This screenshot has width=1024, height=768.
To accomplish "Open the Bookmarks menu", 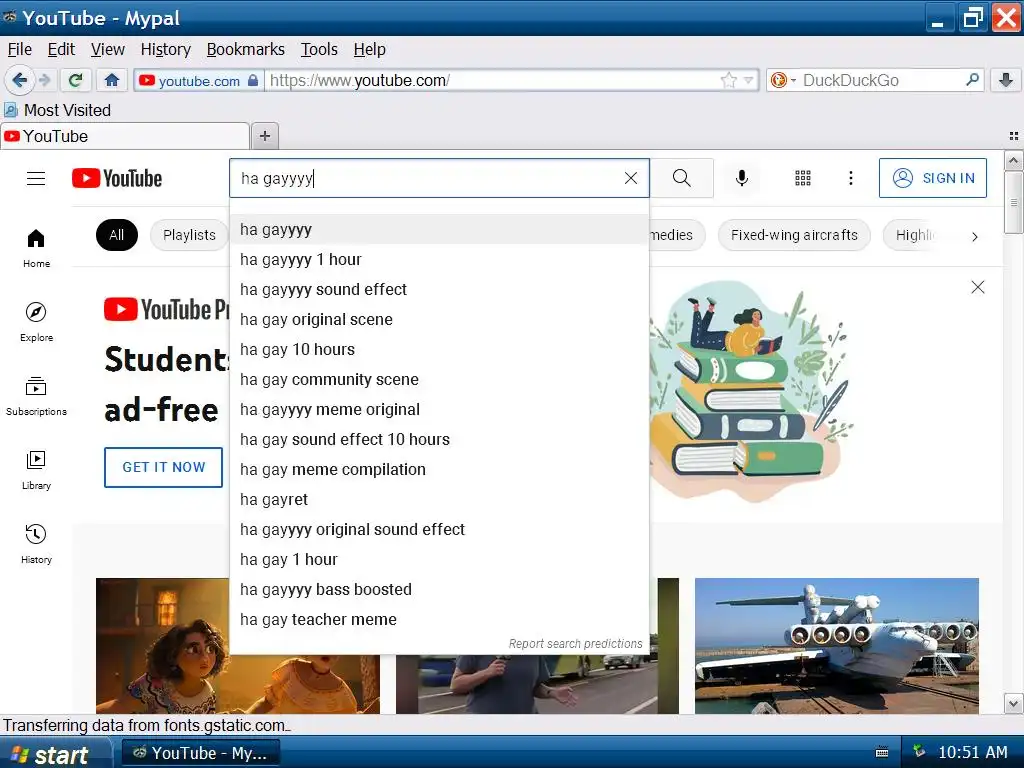I will click(246, 50).
